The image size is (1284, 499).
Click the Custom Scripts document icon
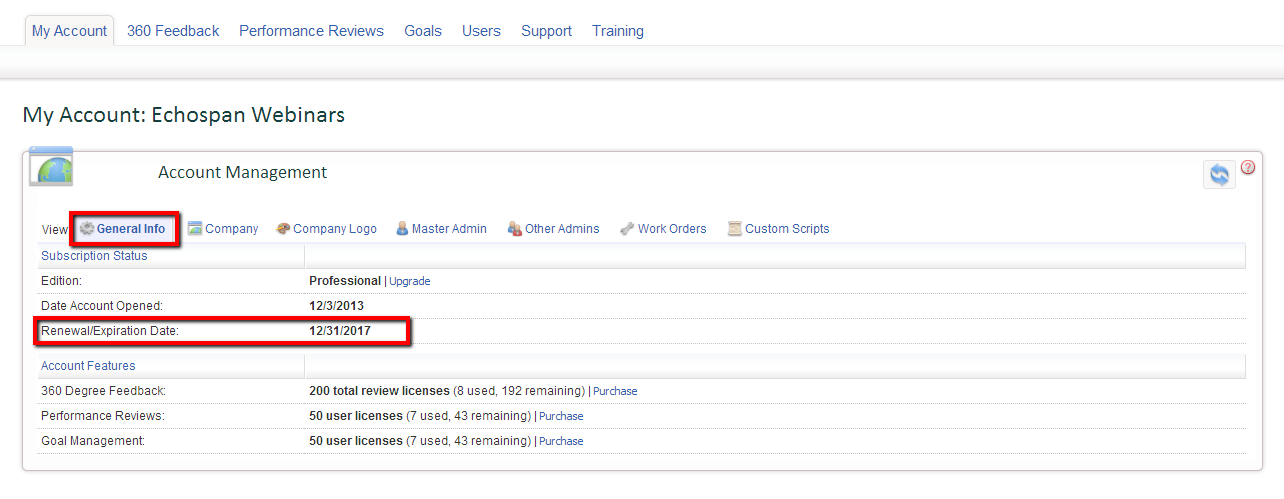tap(734, 229)
